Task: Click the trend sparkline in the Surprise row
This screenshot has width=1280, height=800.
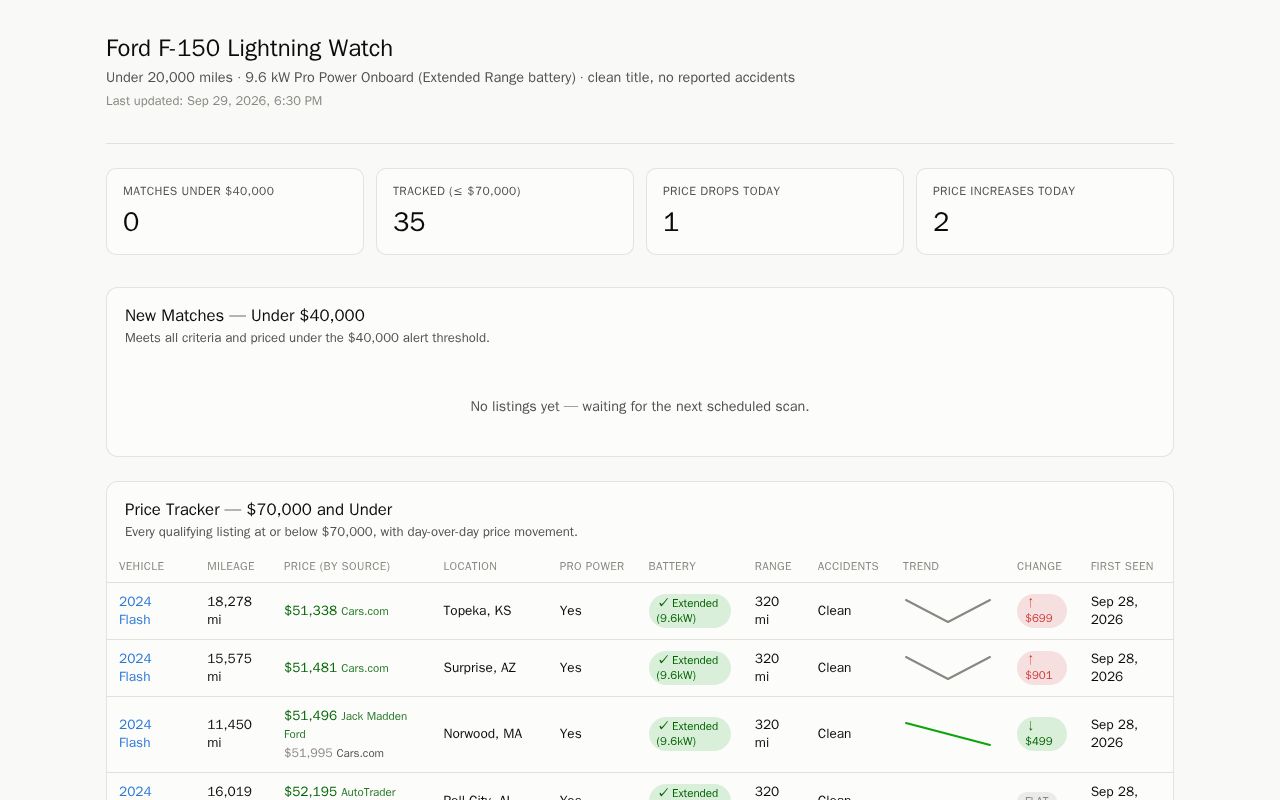Action: coord(948,667)
